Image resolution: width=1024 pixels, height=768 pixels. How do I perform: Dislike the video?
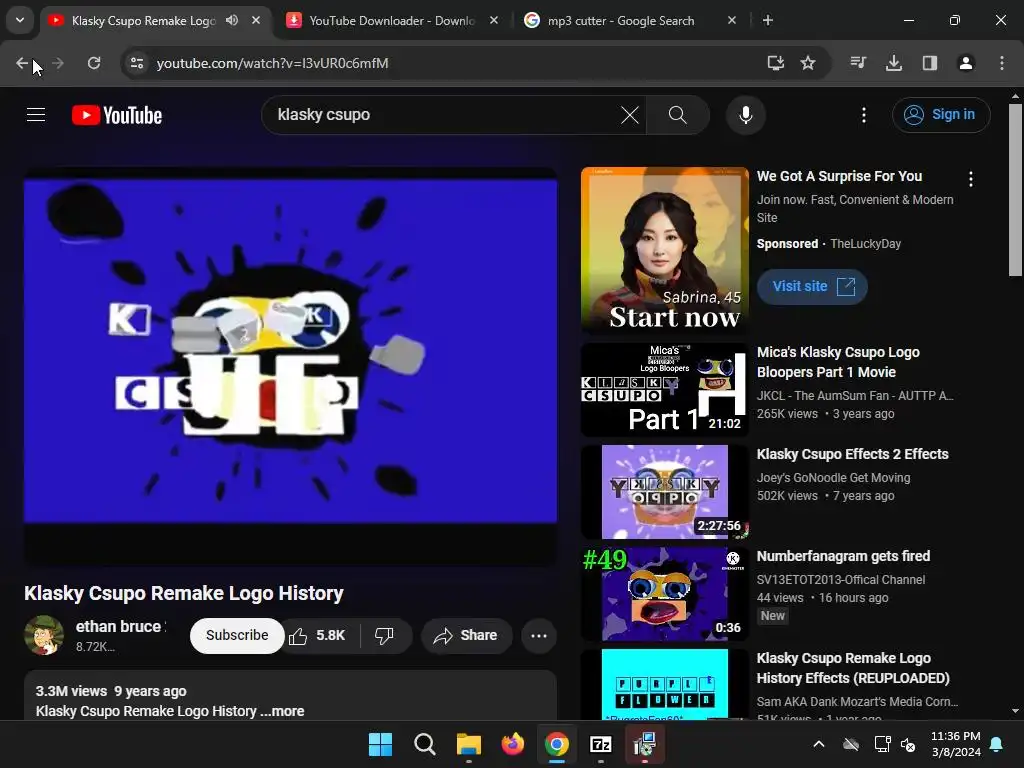pos(385,635)
